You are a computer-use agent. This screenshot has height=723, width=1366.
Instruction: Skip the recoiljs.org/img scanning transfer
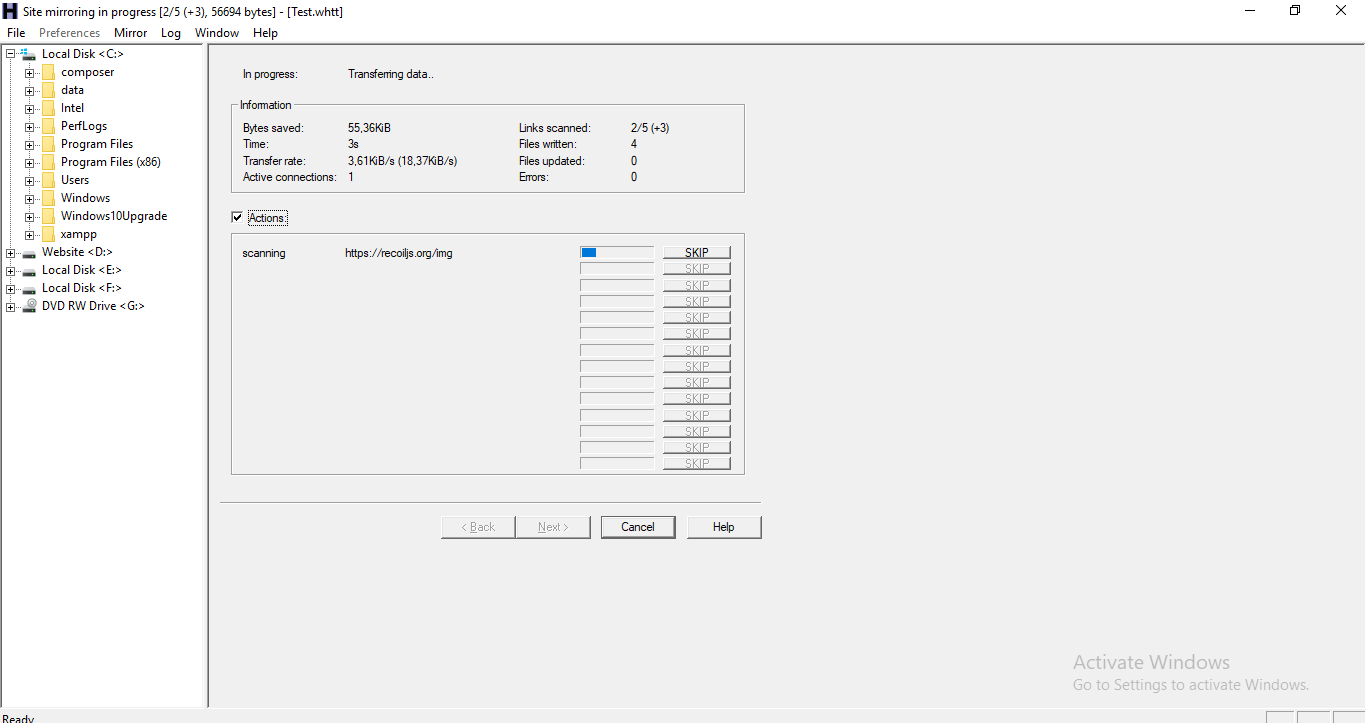coord(697,253)
